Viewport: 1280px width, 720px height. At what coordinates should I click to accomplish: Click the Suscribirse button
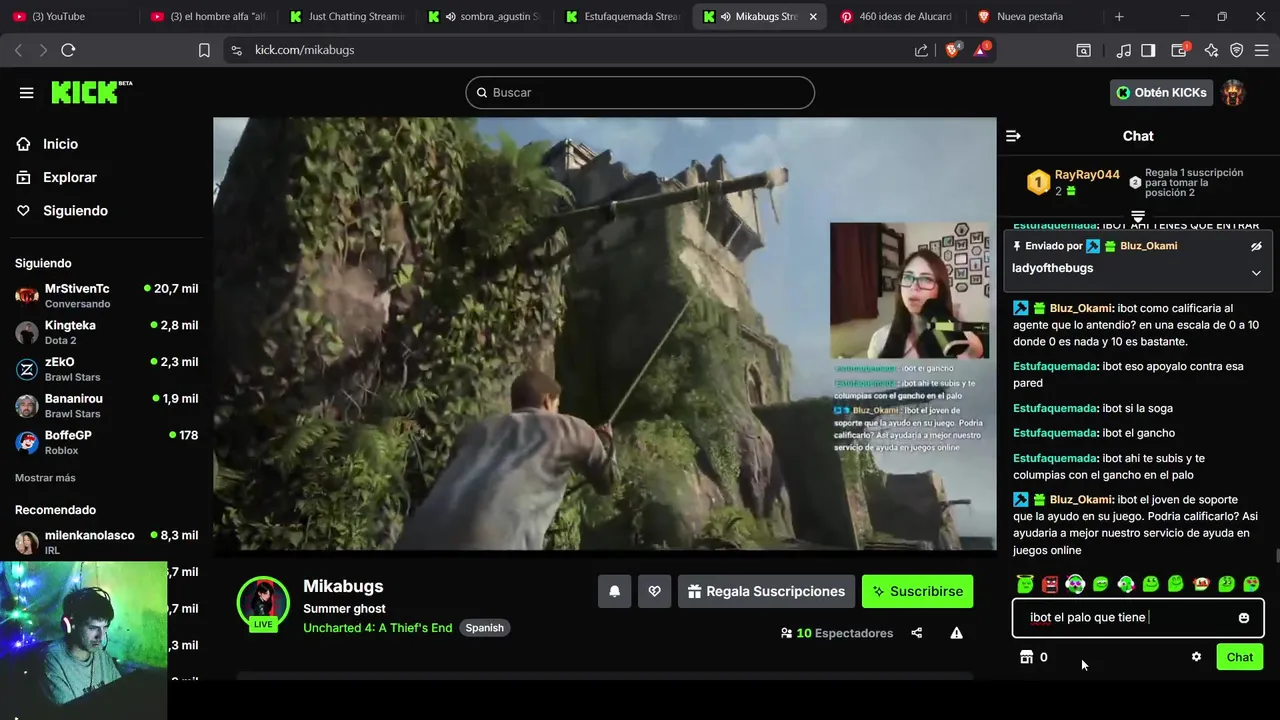coord(918,591)
